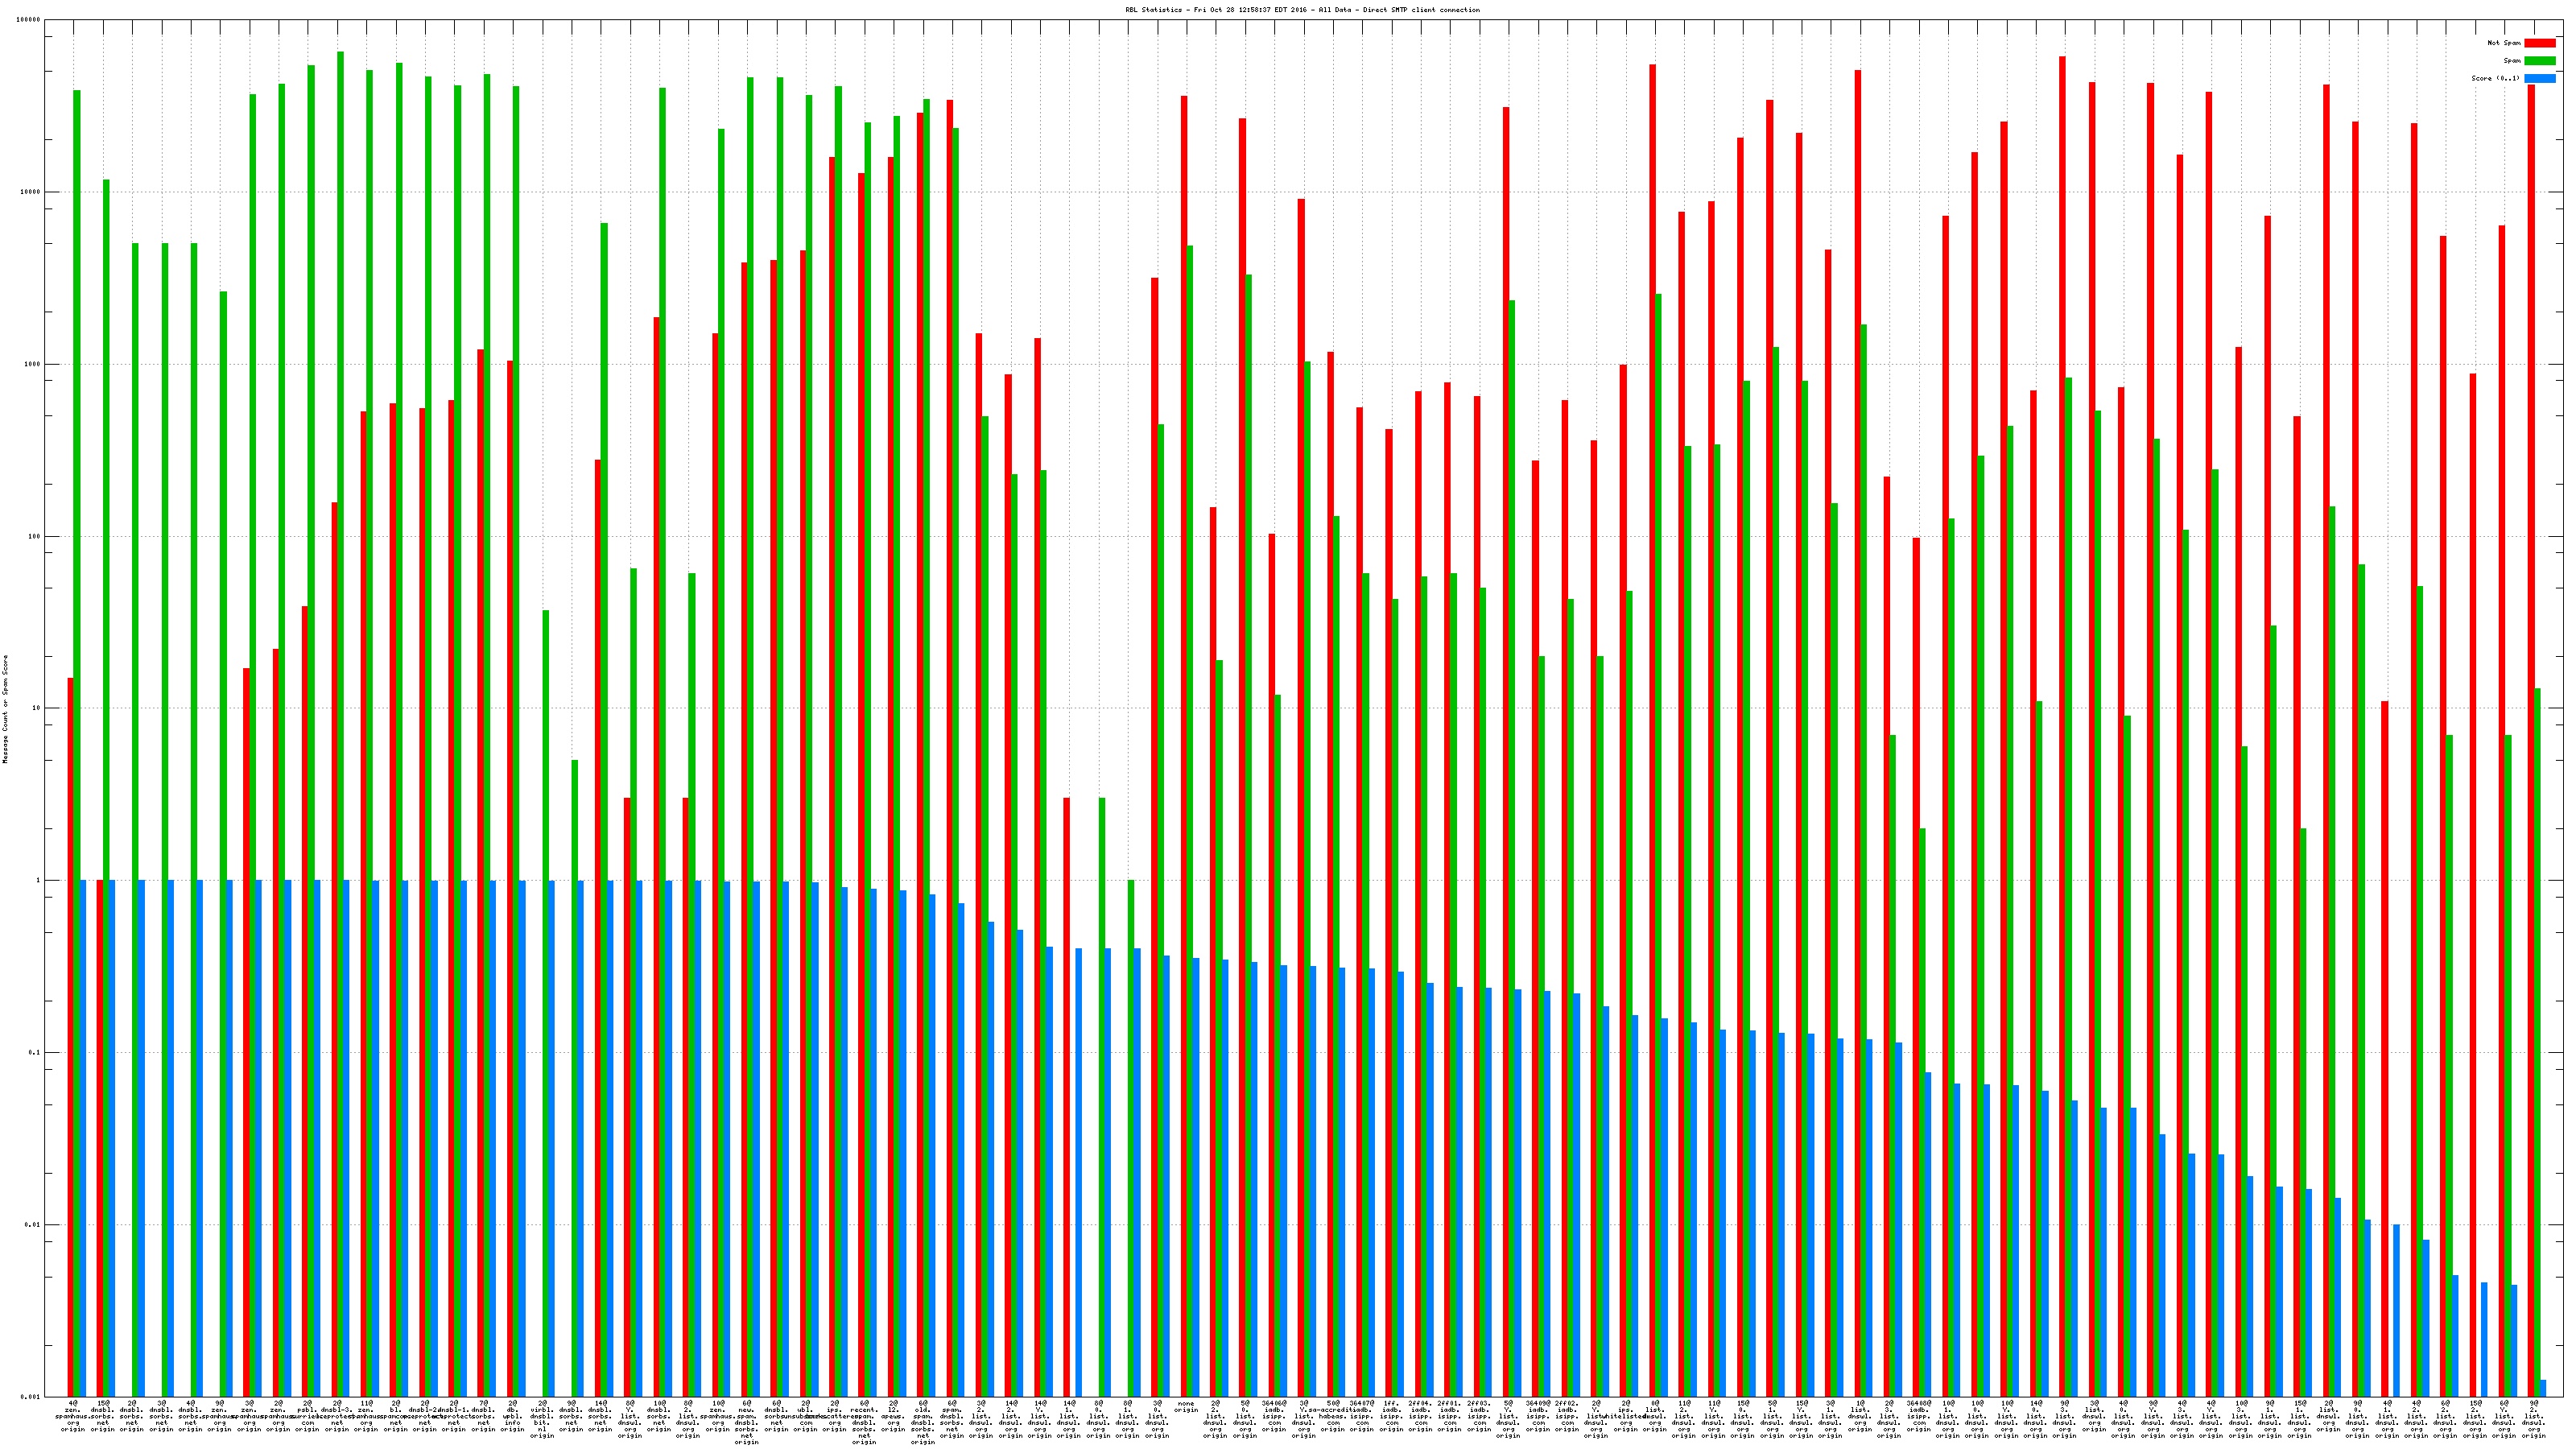Click the virbl.dnsbl.bit.nl x-axis label
Screen dimensions: 2576x1449
click(542, 1419)
